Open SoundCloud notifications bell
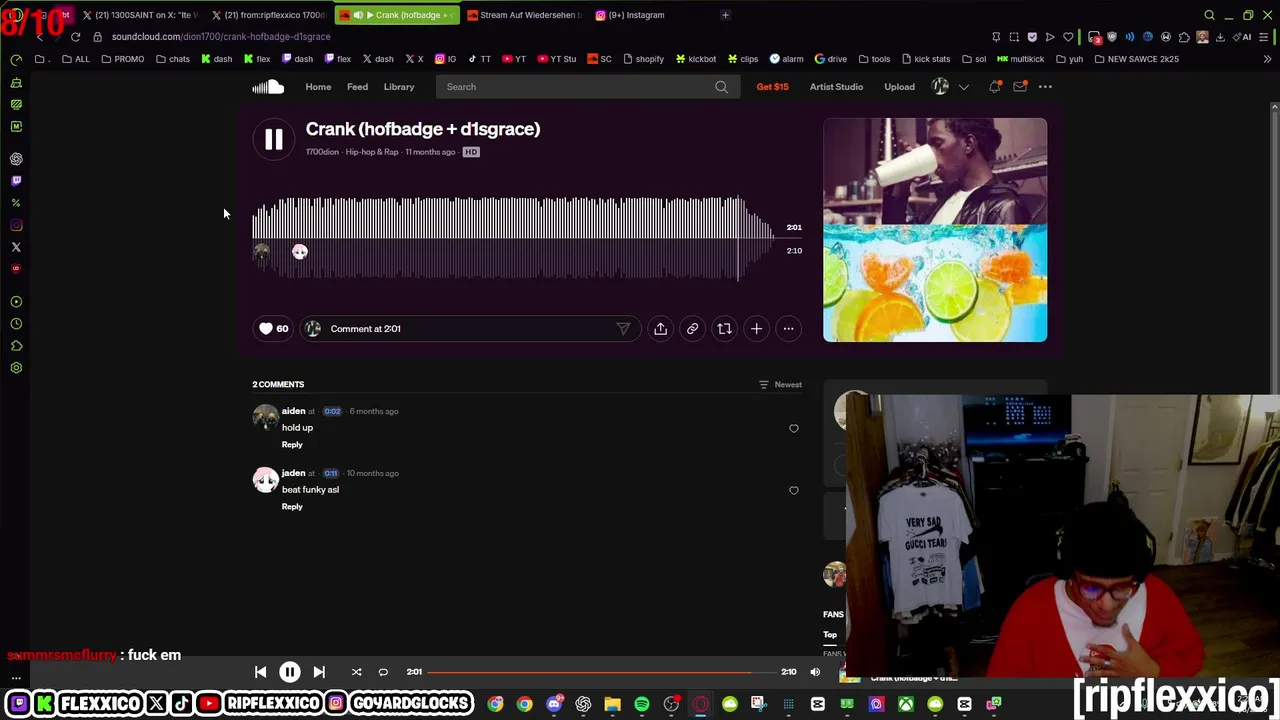Viewport: 1280px width, 720px height. coord(994,87)
